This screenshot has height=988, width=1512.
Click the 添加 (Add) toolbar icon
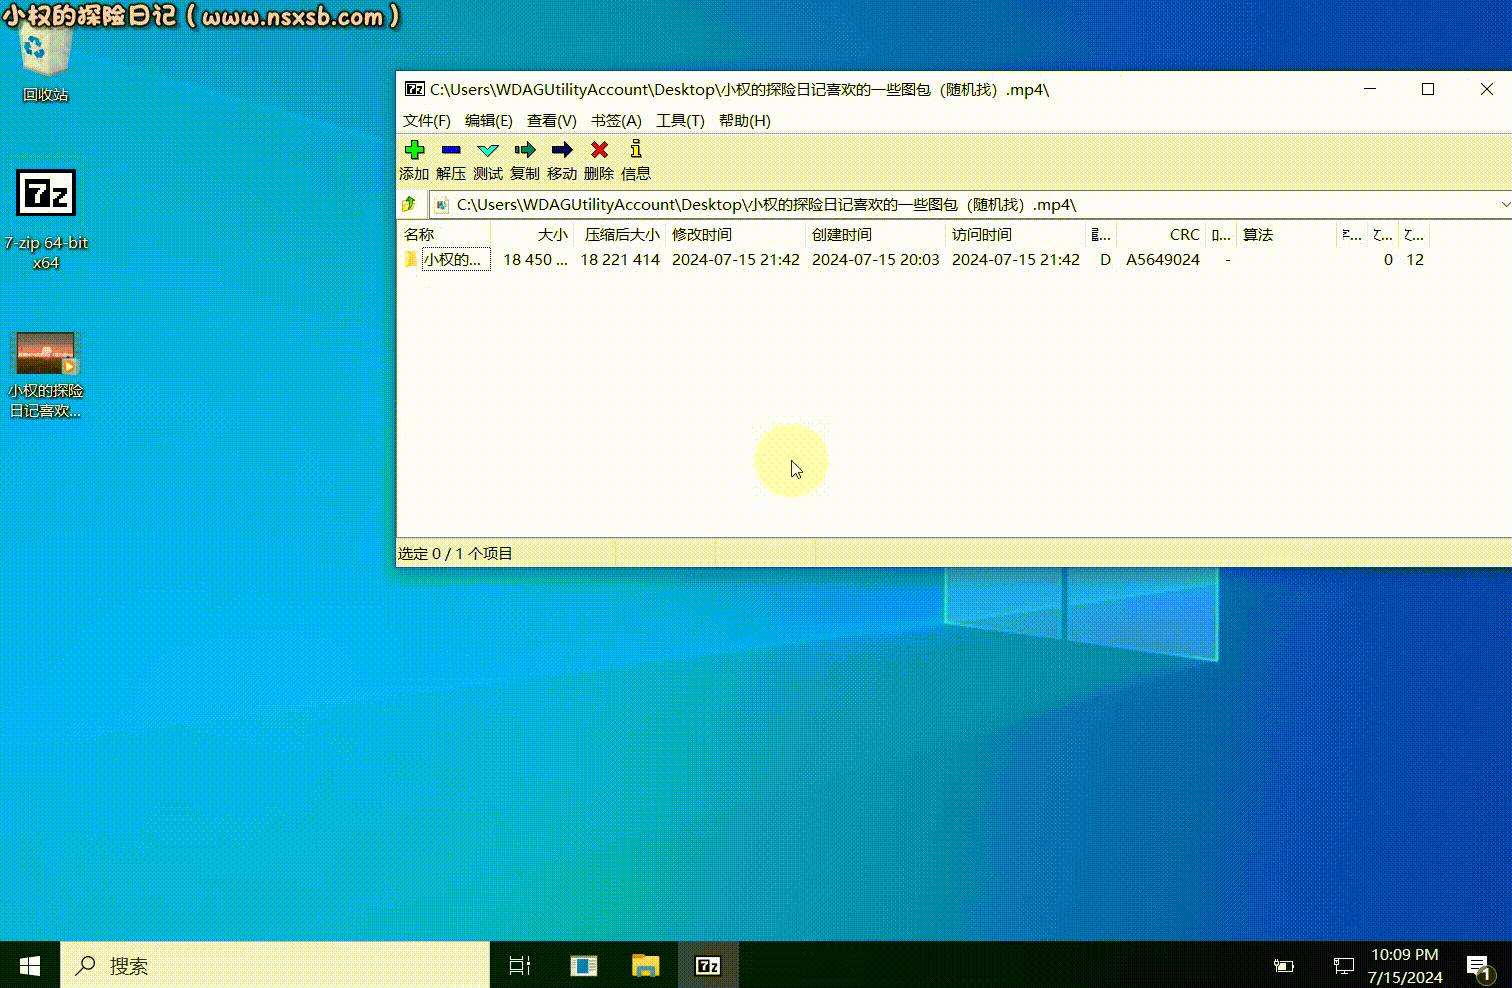tap(414, 150)
